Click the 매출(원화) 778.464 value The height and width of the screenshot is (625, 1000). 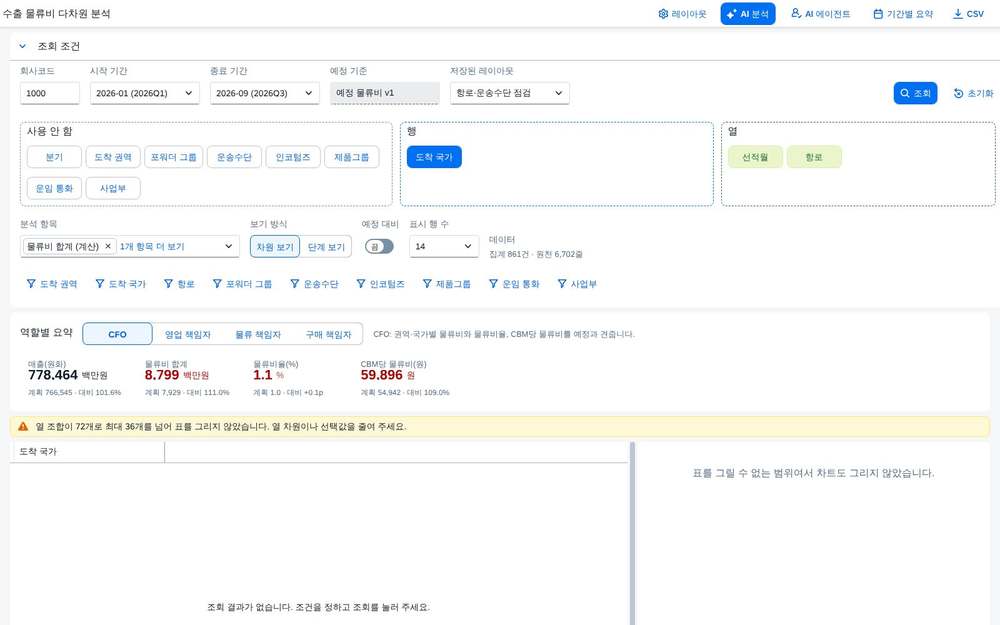click(x=68, y=375)
